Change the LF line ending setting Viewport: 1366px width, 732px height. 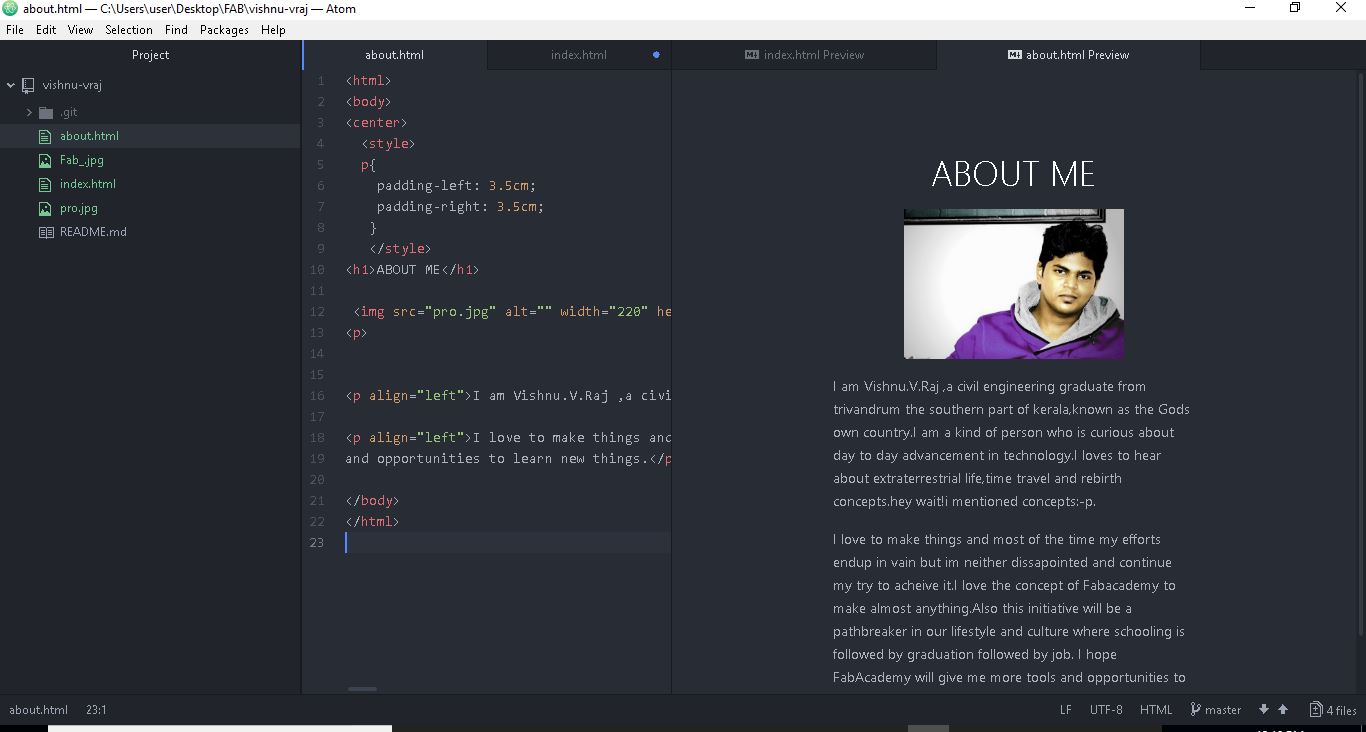tap(1066, 710)
